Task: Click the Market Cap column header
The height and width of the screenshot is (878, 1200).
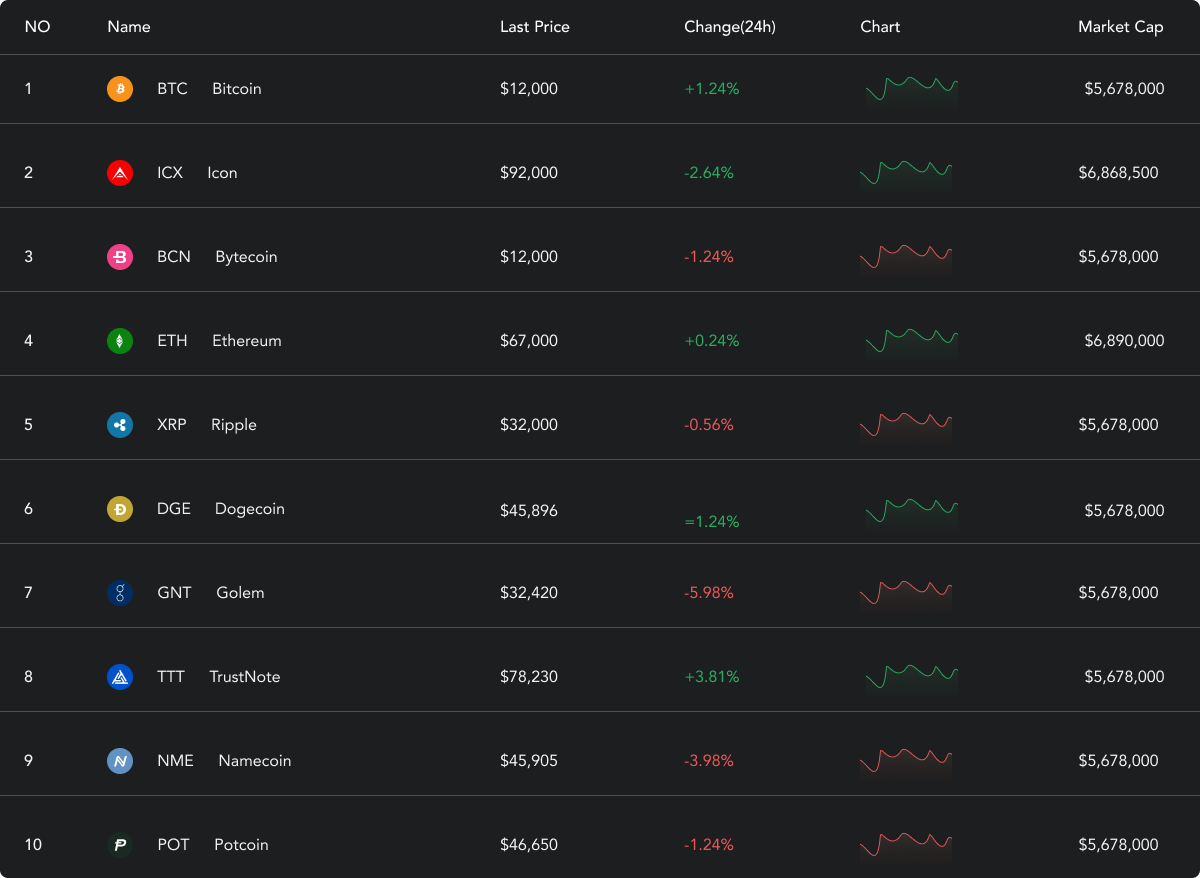Action: [1121, 27]
